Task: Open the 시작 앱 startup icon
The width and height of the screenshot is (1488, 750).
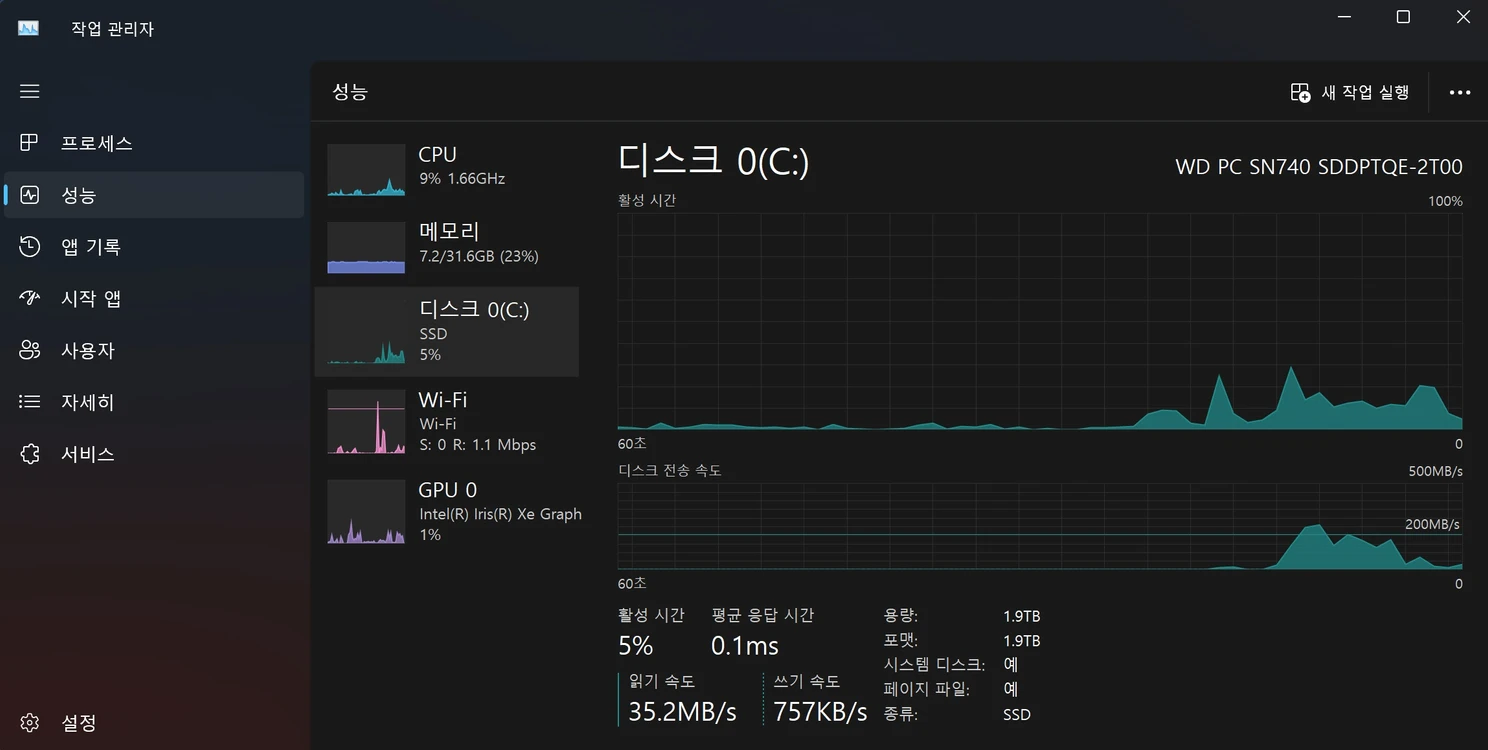Action: pyautogui.click(x=30, y=298)
